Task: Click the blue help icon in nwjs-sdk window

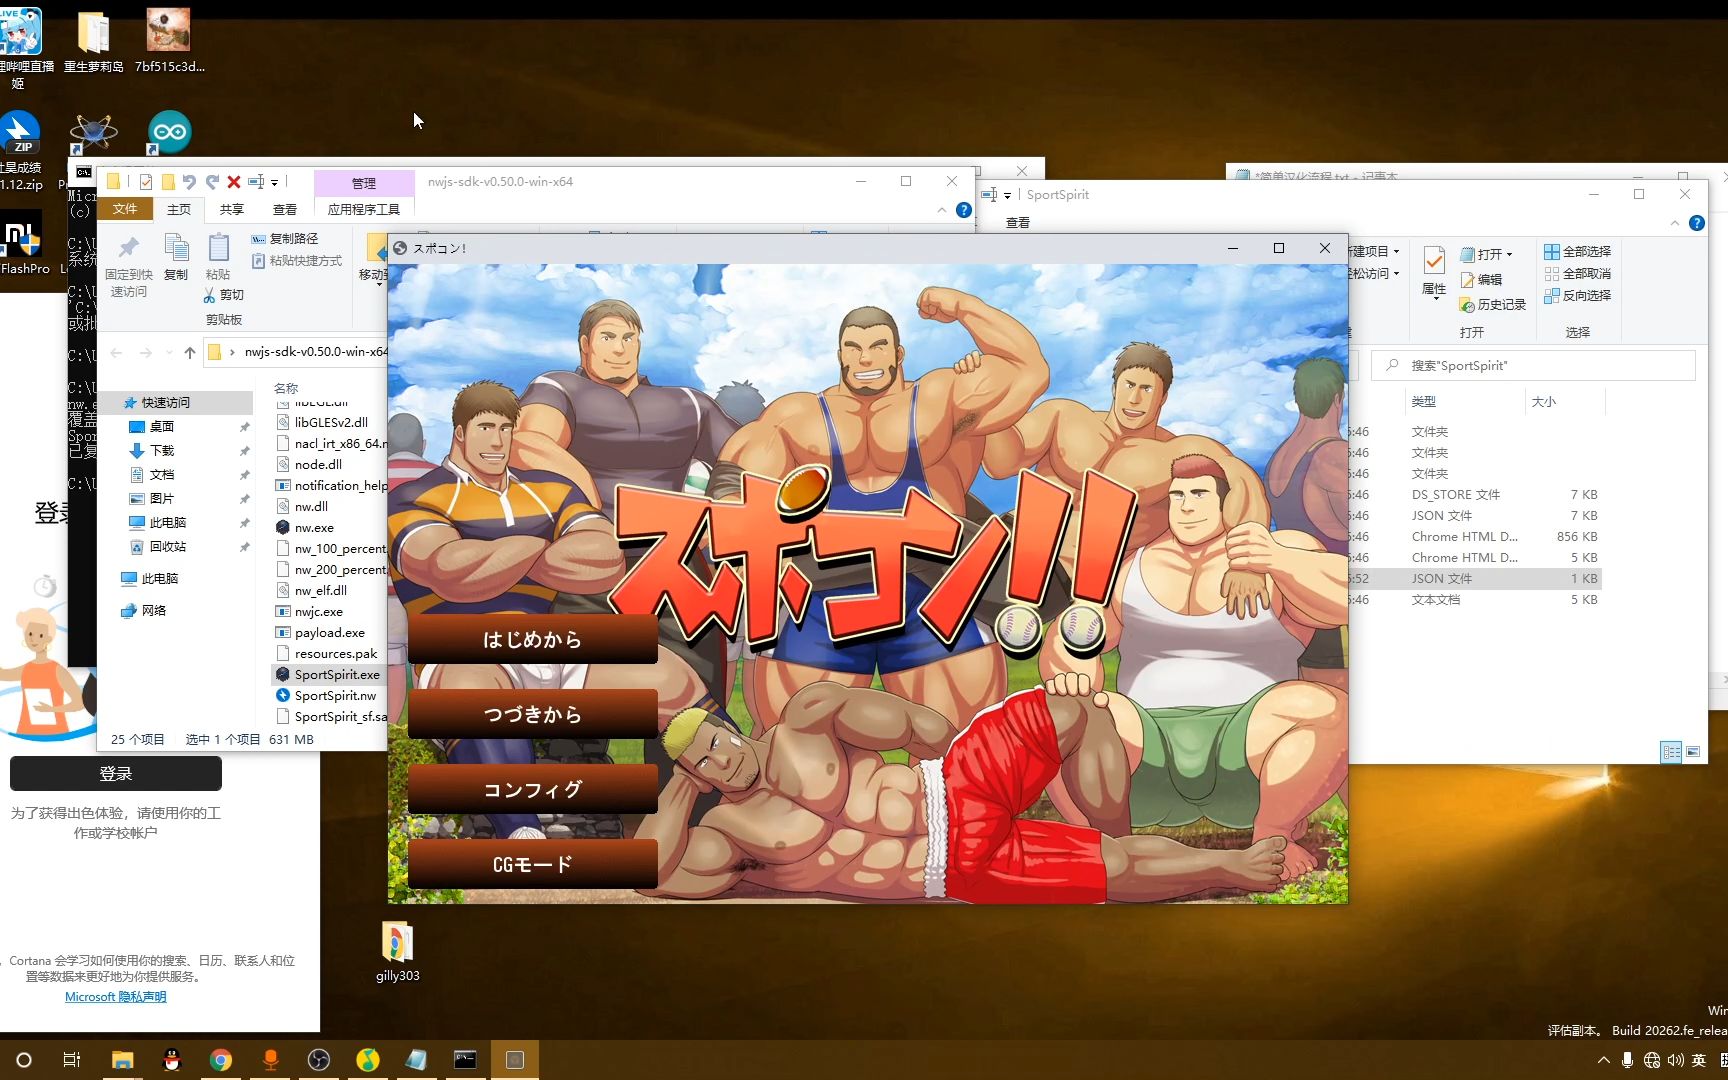Action: click(964, 210)
